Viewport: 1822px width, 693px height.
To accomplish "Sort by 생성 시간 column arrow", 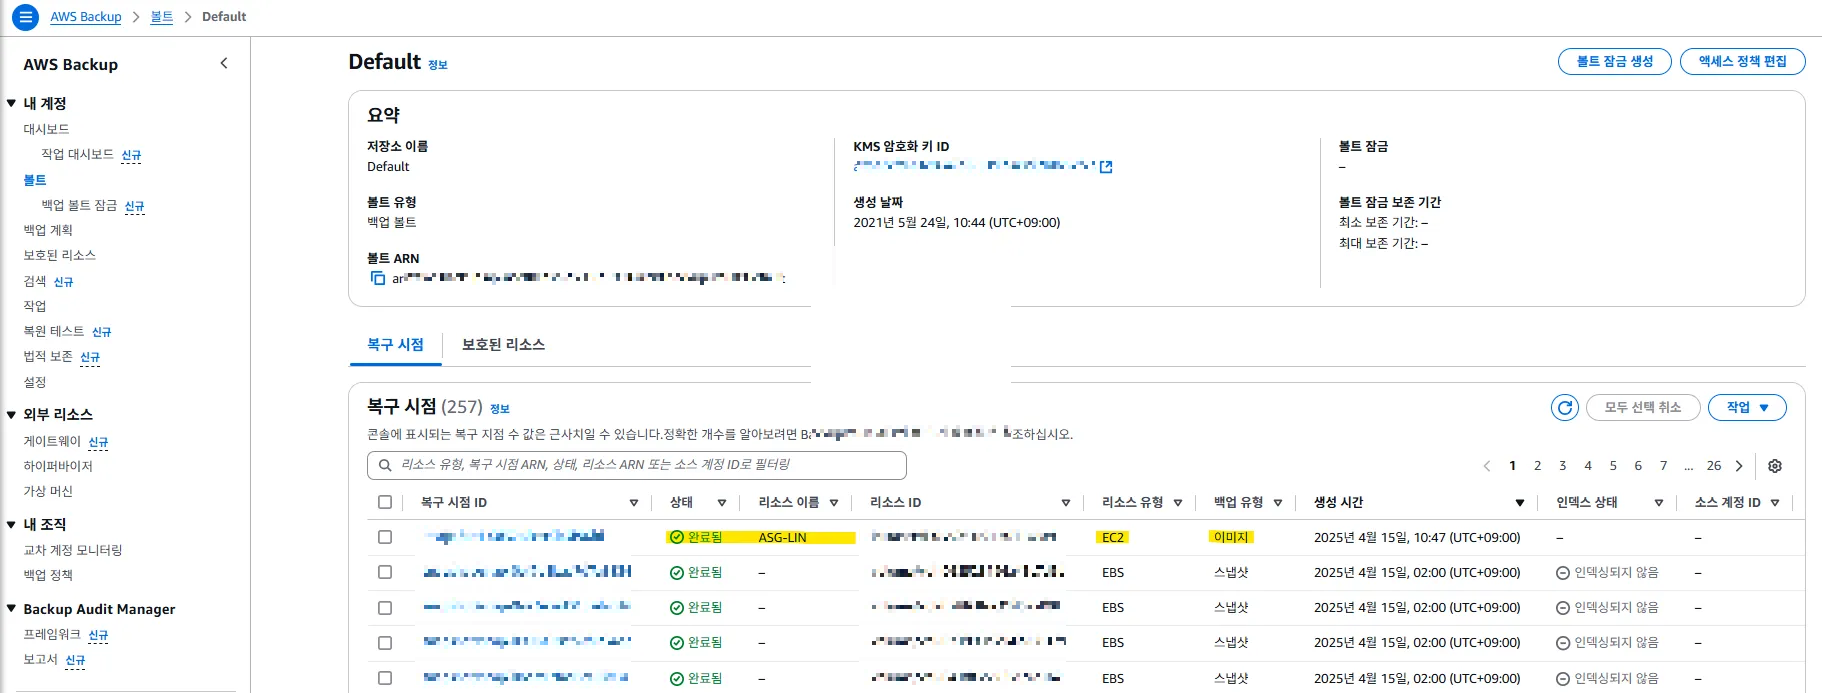I will (1520, 503).
